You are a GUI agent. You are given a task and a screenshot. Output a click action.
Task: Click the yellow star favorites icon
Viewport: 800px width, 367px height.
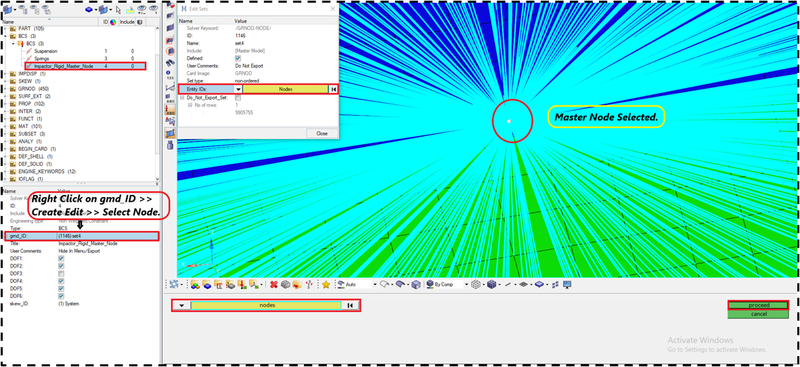(x=326, y=284)
